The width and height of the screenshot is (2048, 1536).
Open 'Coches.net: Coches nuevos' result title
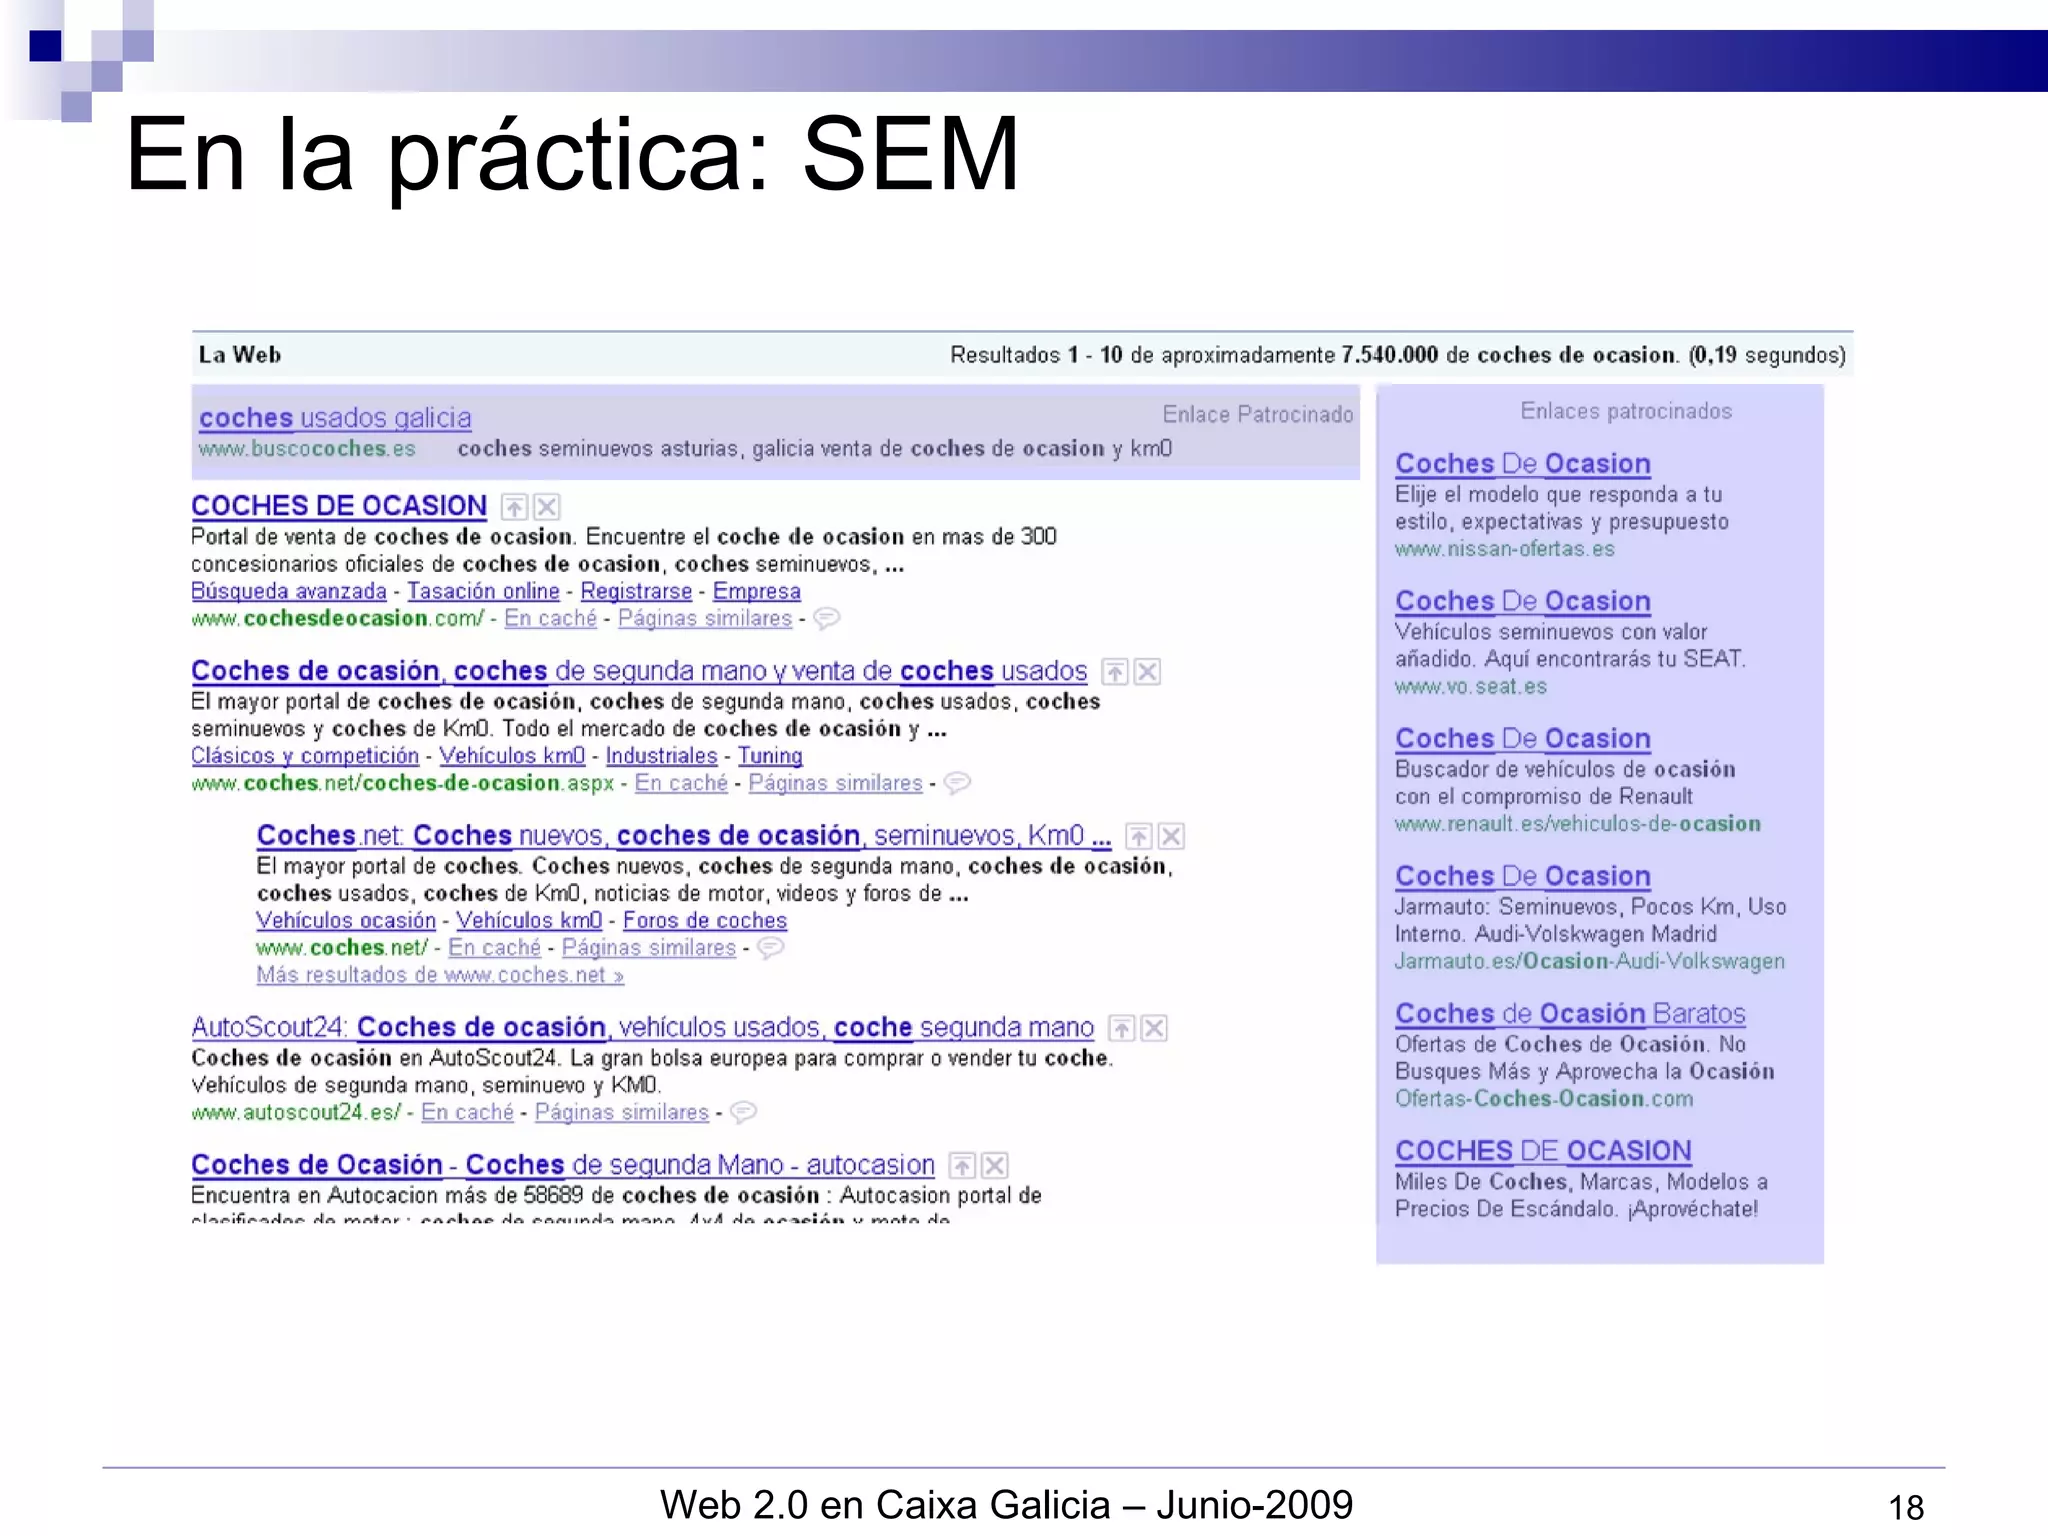click(x=684, y=835)
